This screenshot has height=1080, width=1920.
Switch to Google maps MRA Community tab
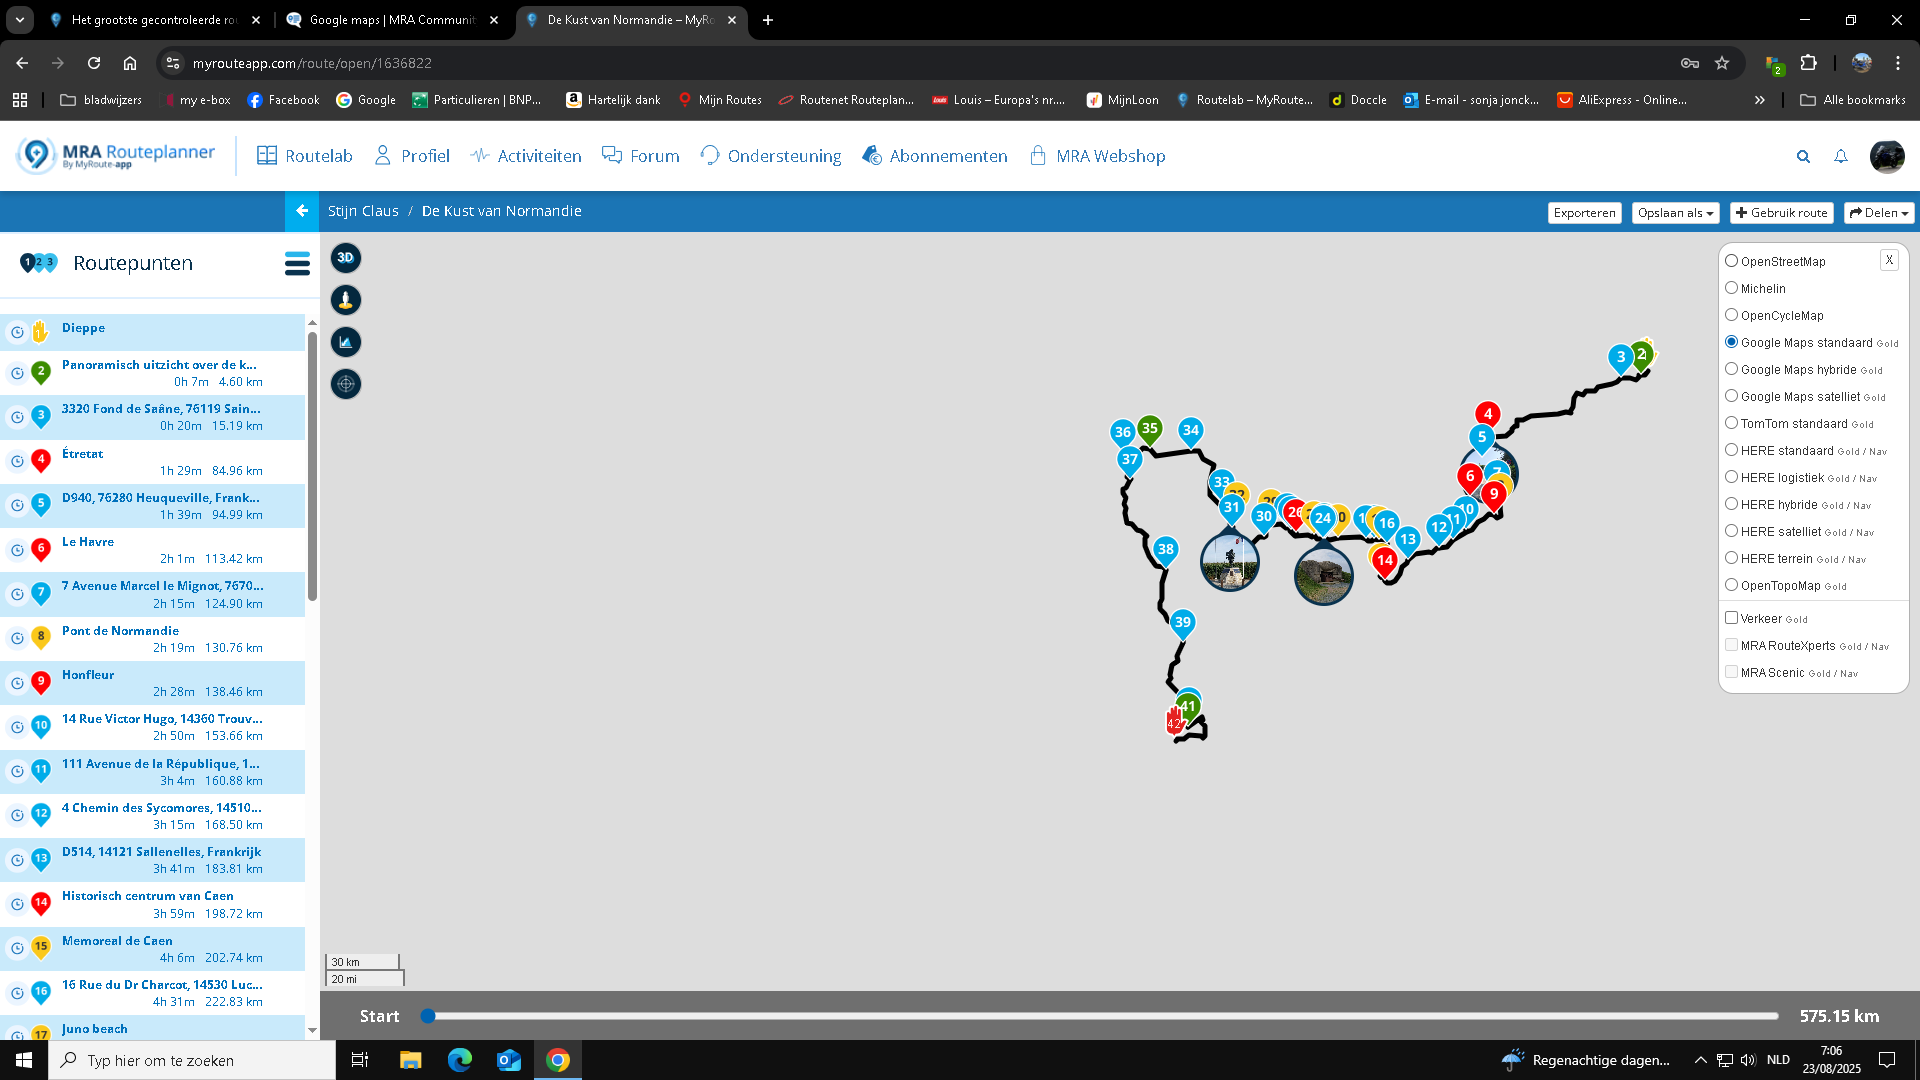coord(392,20)
